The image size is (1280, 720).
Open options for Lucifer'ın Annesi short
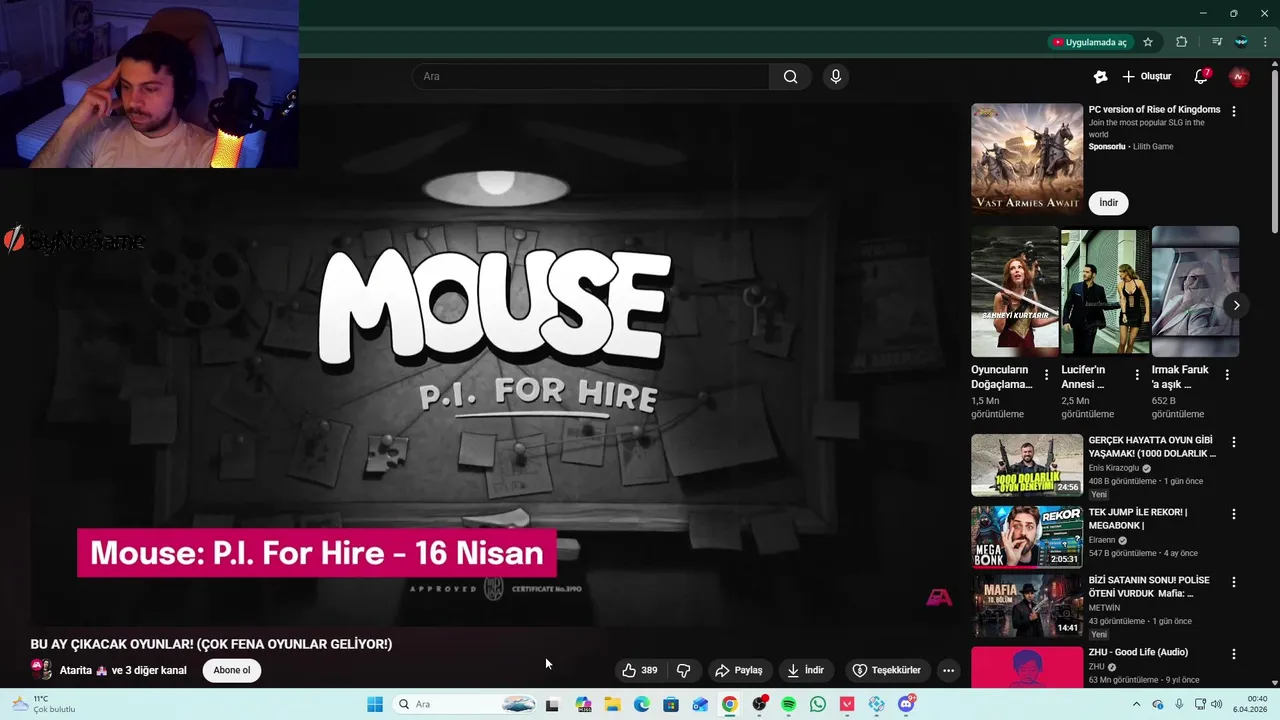pos(1136,375)
